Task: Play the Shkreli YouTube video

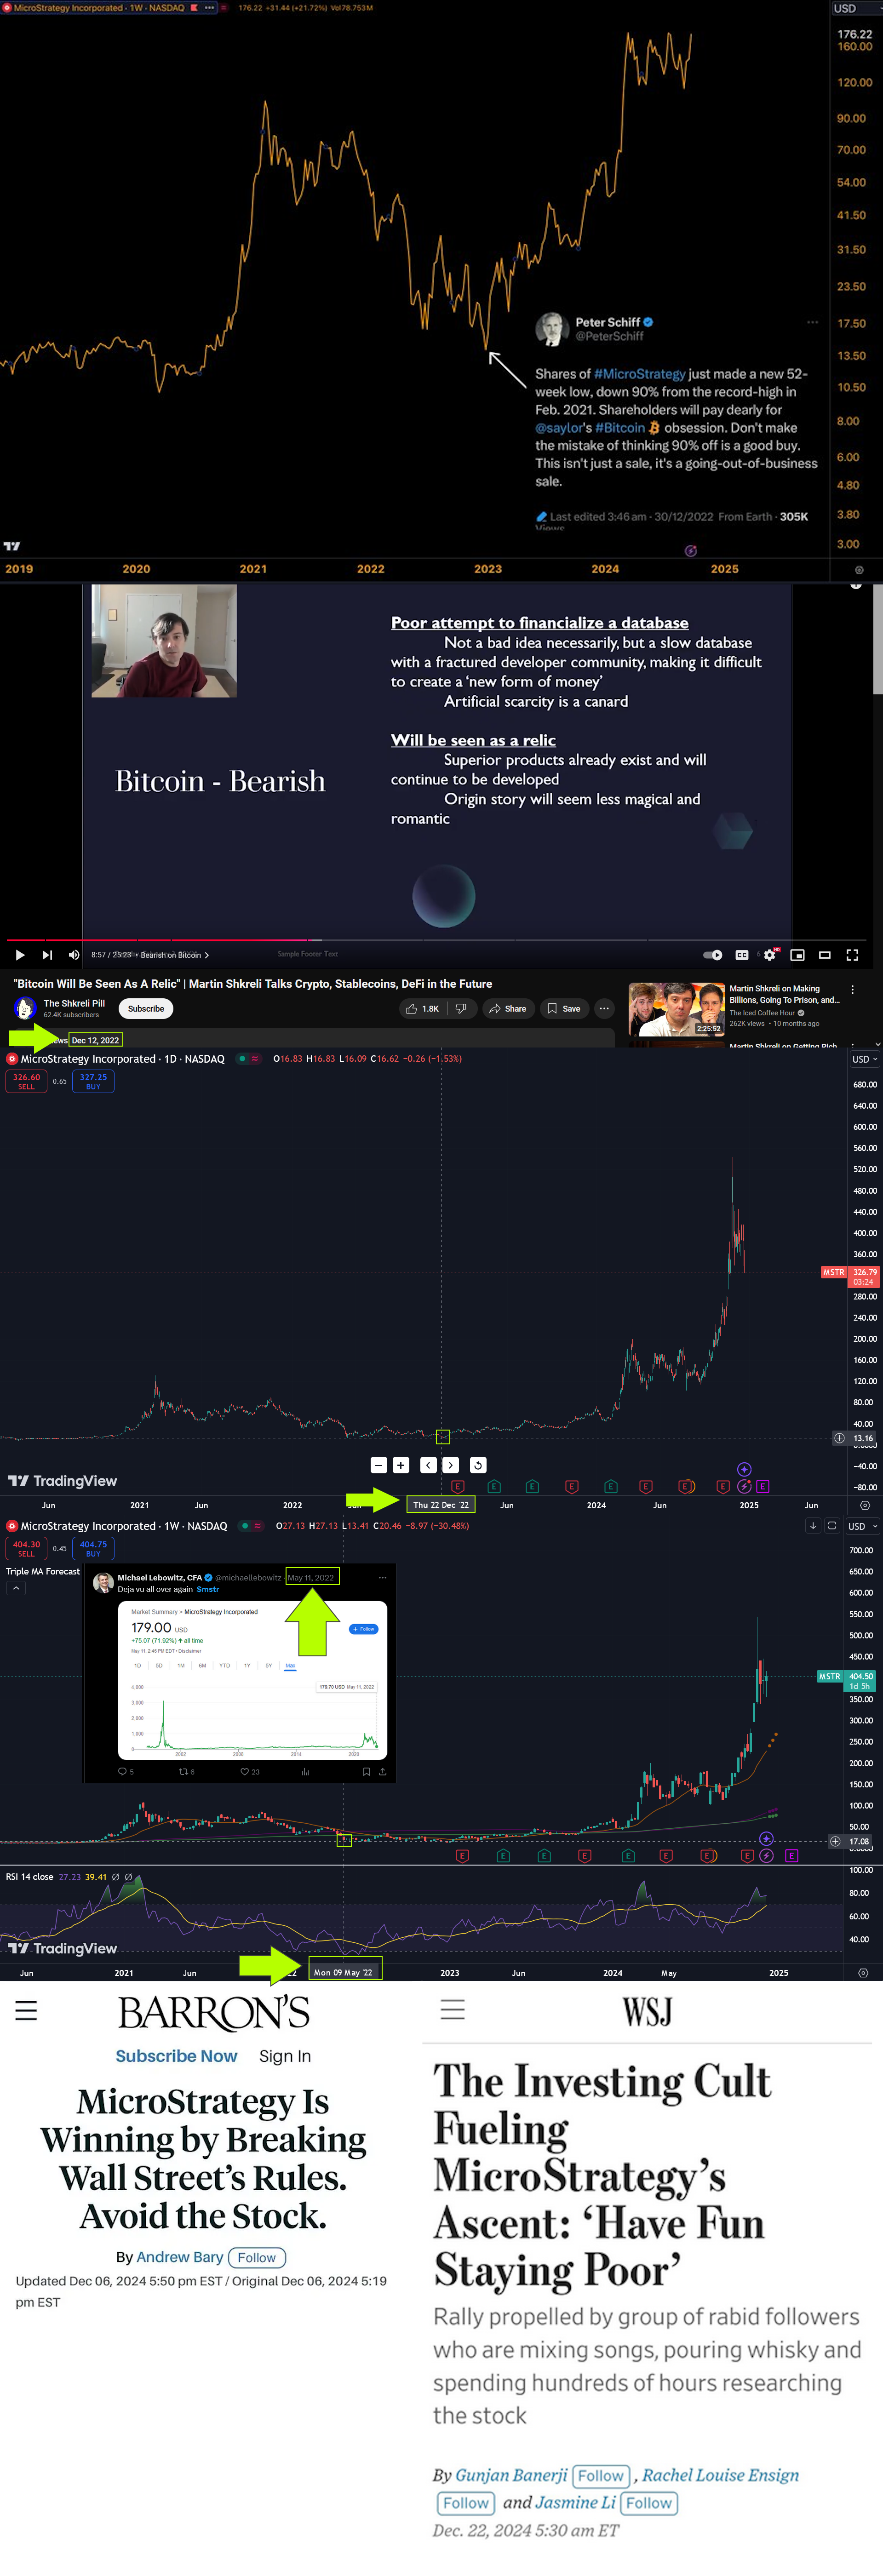Action: [20, 955]
